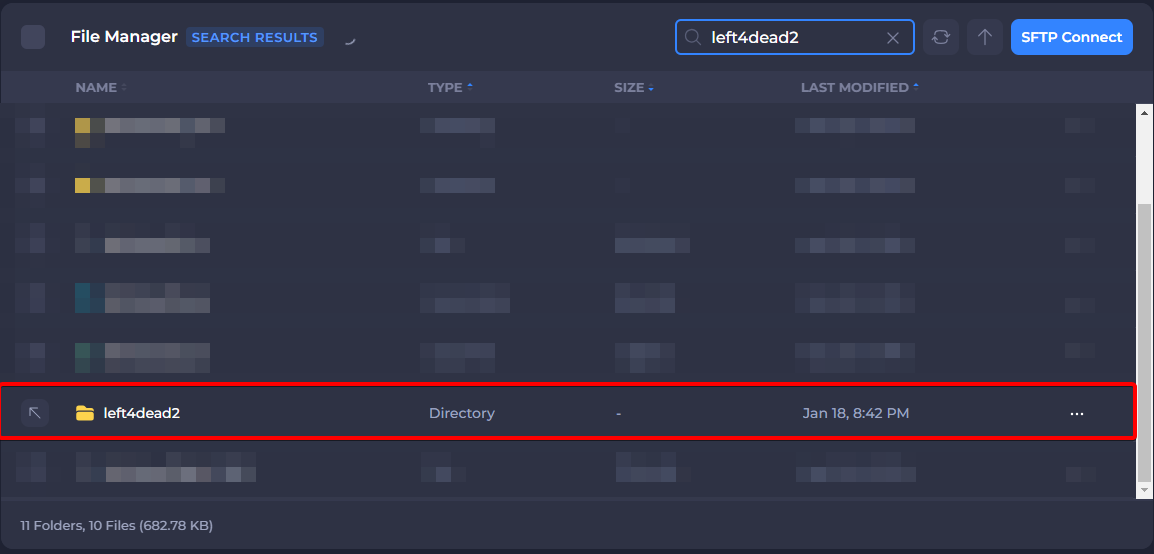Image resolution: width=1154 pixels, height=554 pixels.
Task: Focus the file search input field
Action: tap(790, 38)
